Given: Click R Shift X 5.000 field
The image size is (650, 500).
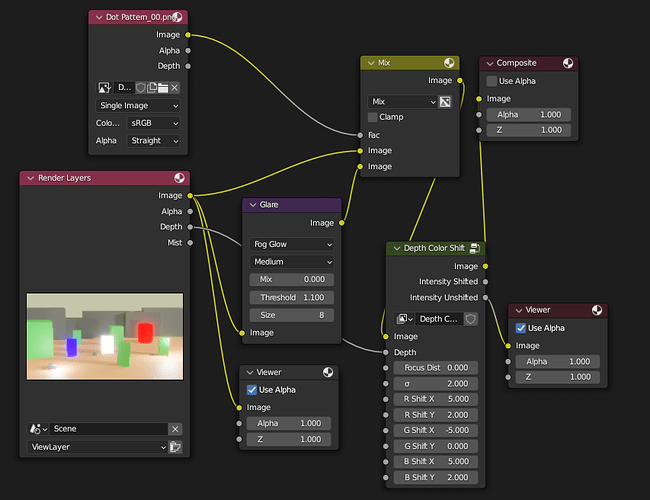Looking at the screenshot, I should pos(436,399).
